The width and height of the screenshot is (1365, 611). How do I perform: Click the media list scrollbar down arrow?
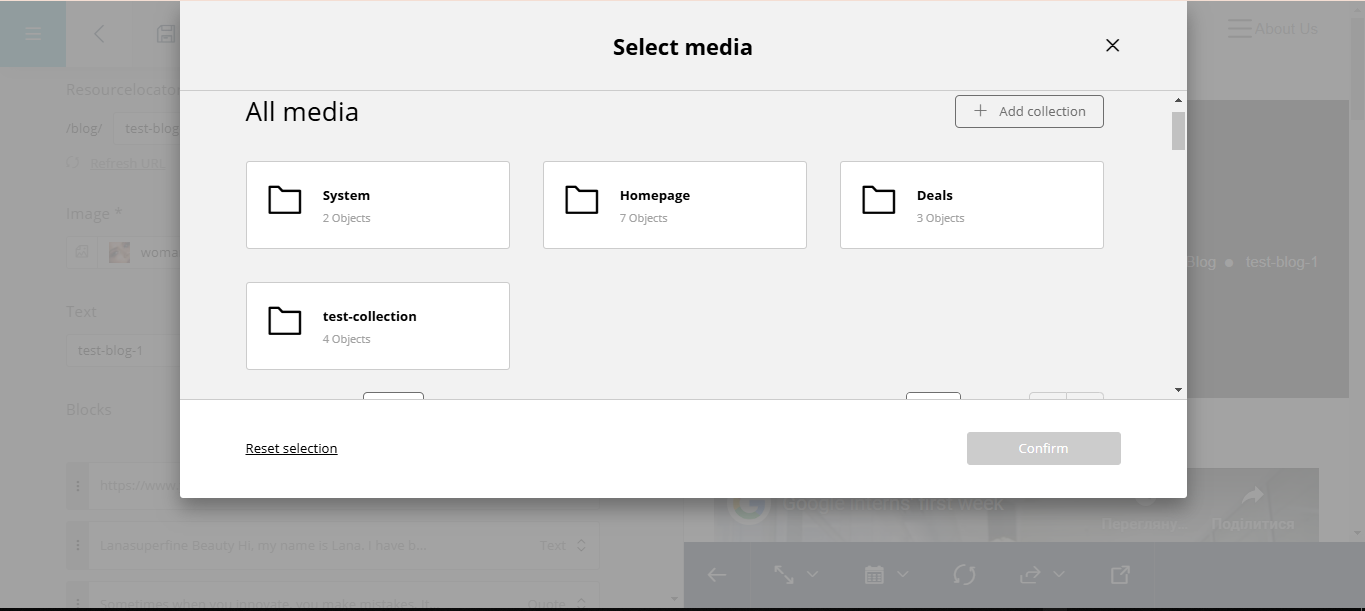click(x=1178, y=389)
